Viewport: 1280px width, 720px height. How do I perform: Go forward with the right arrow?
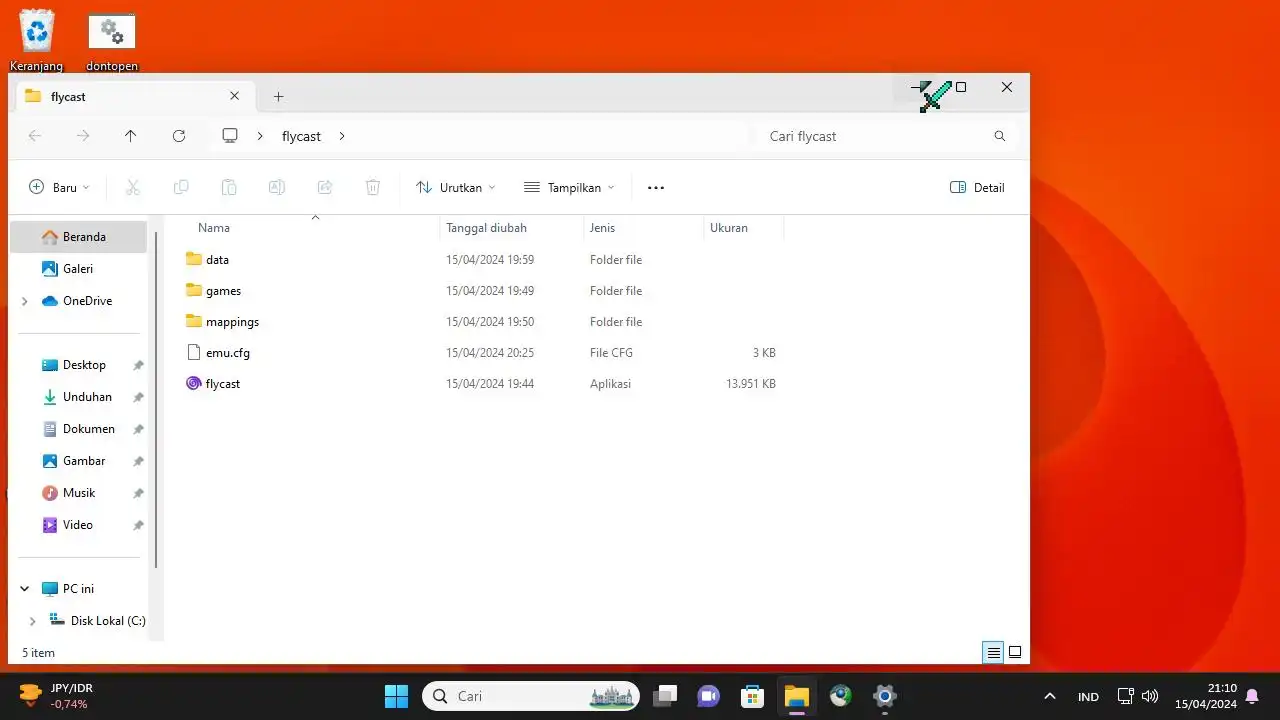click(x=83, y=136)
